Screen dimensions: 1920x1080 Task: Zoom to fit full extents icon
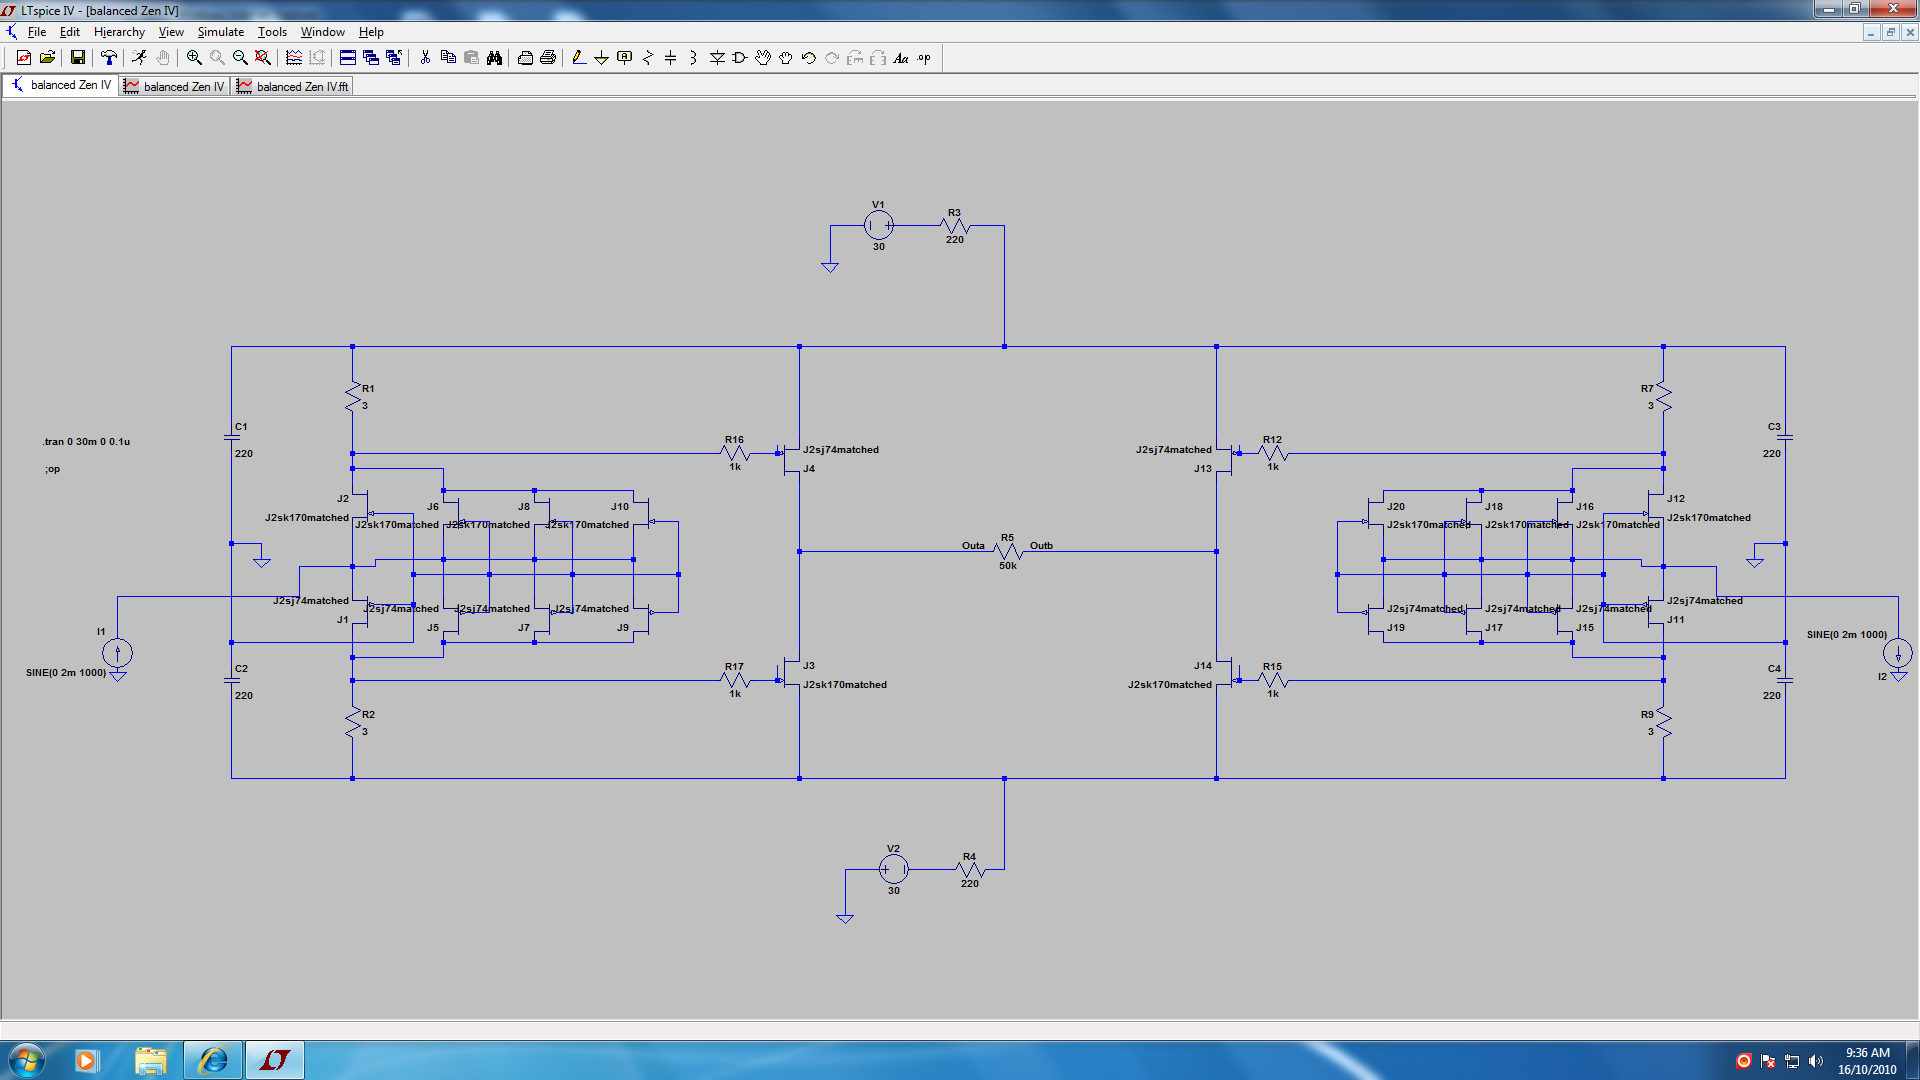[263, 58]
